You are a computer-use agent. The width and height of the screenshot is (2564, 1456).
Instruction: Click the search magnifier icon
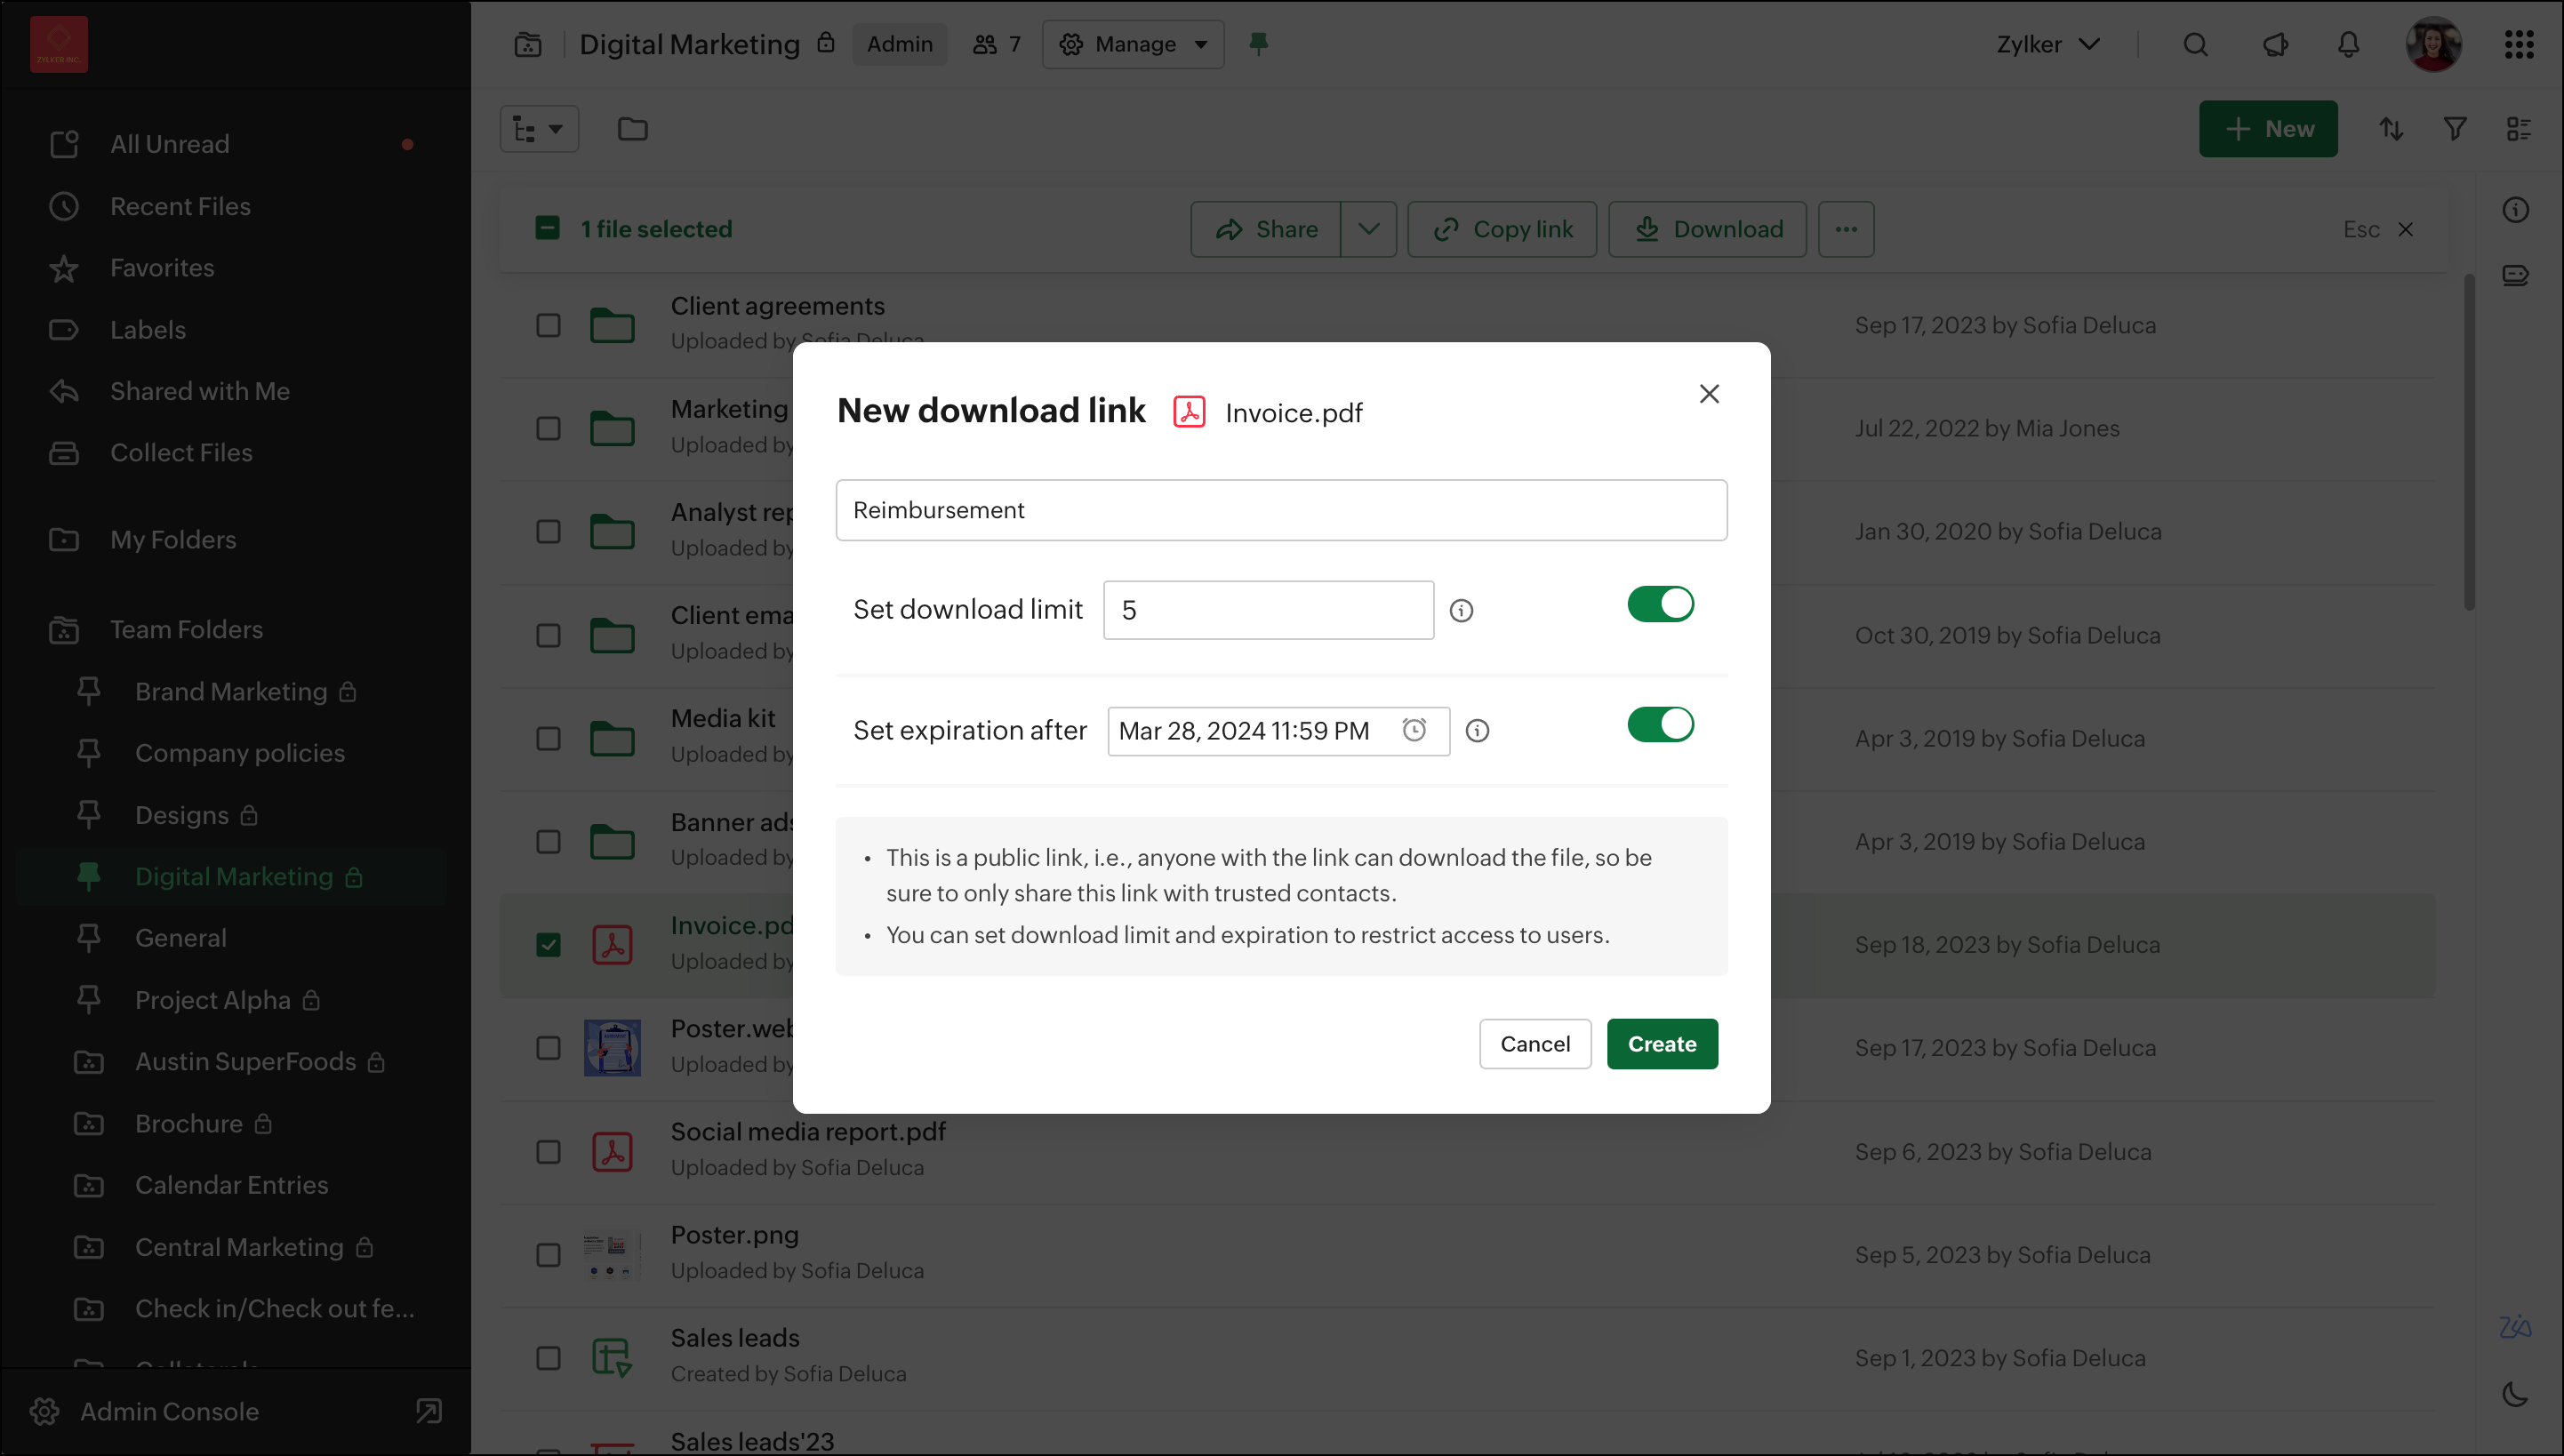pos(2194,44)
